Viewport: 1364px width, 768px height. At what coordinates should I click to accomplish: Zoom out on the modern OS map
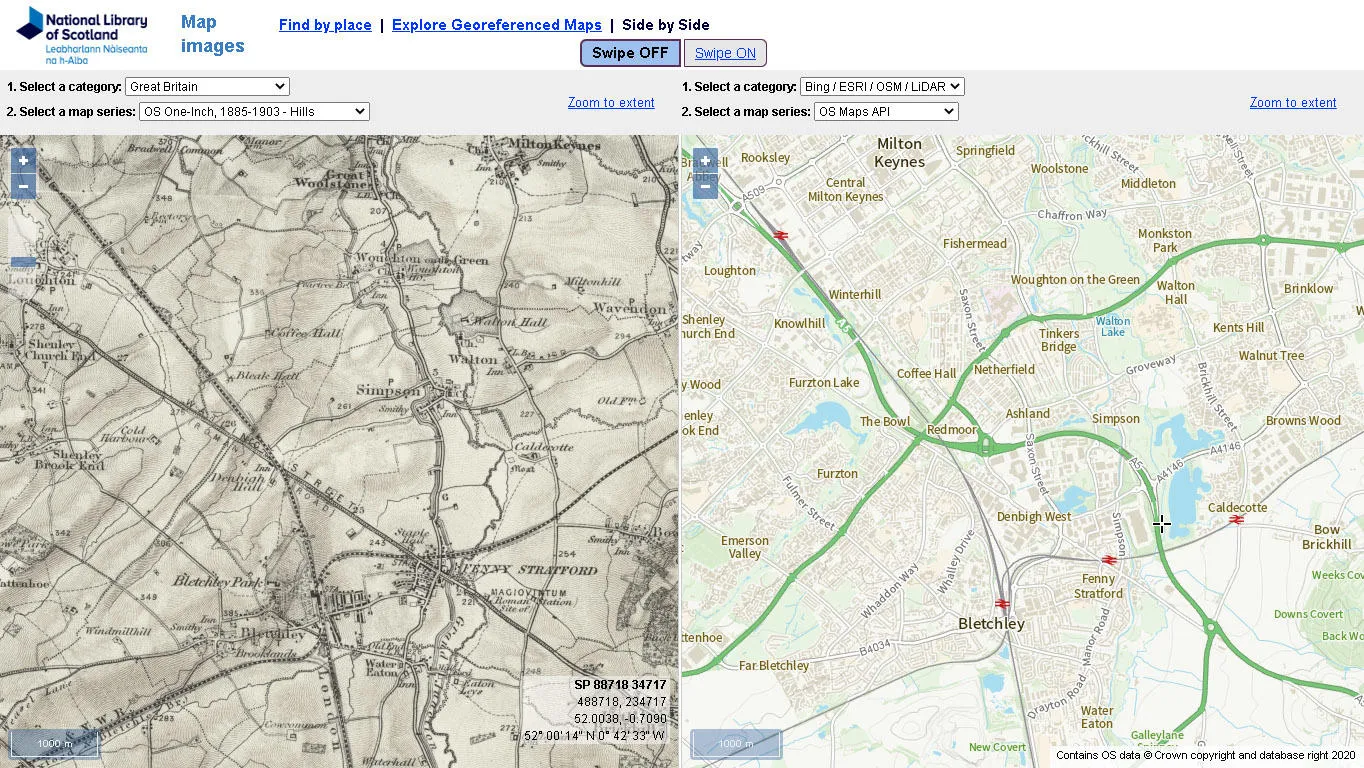click(x=705, y=187)
